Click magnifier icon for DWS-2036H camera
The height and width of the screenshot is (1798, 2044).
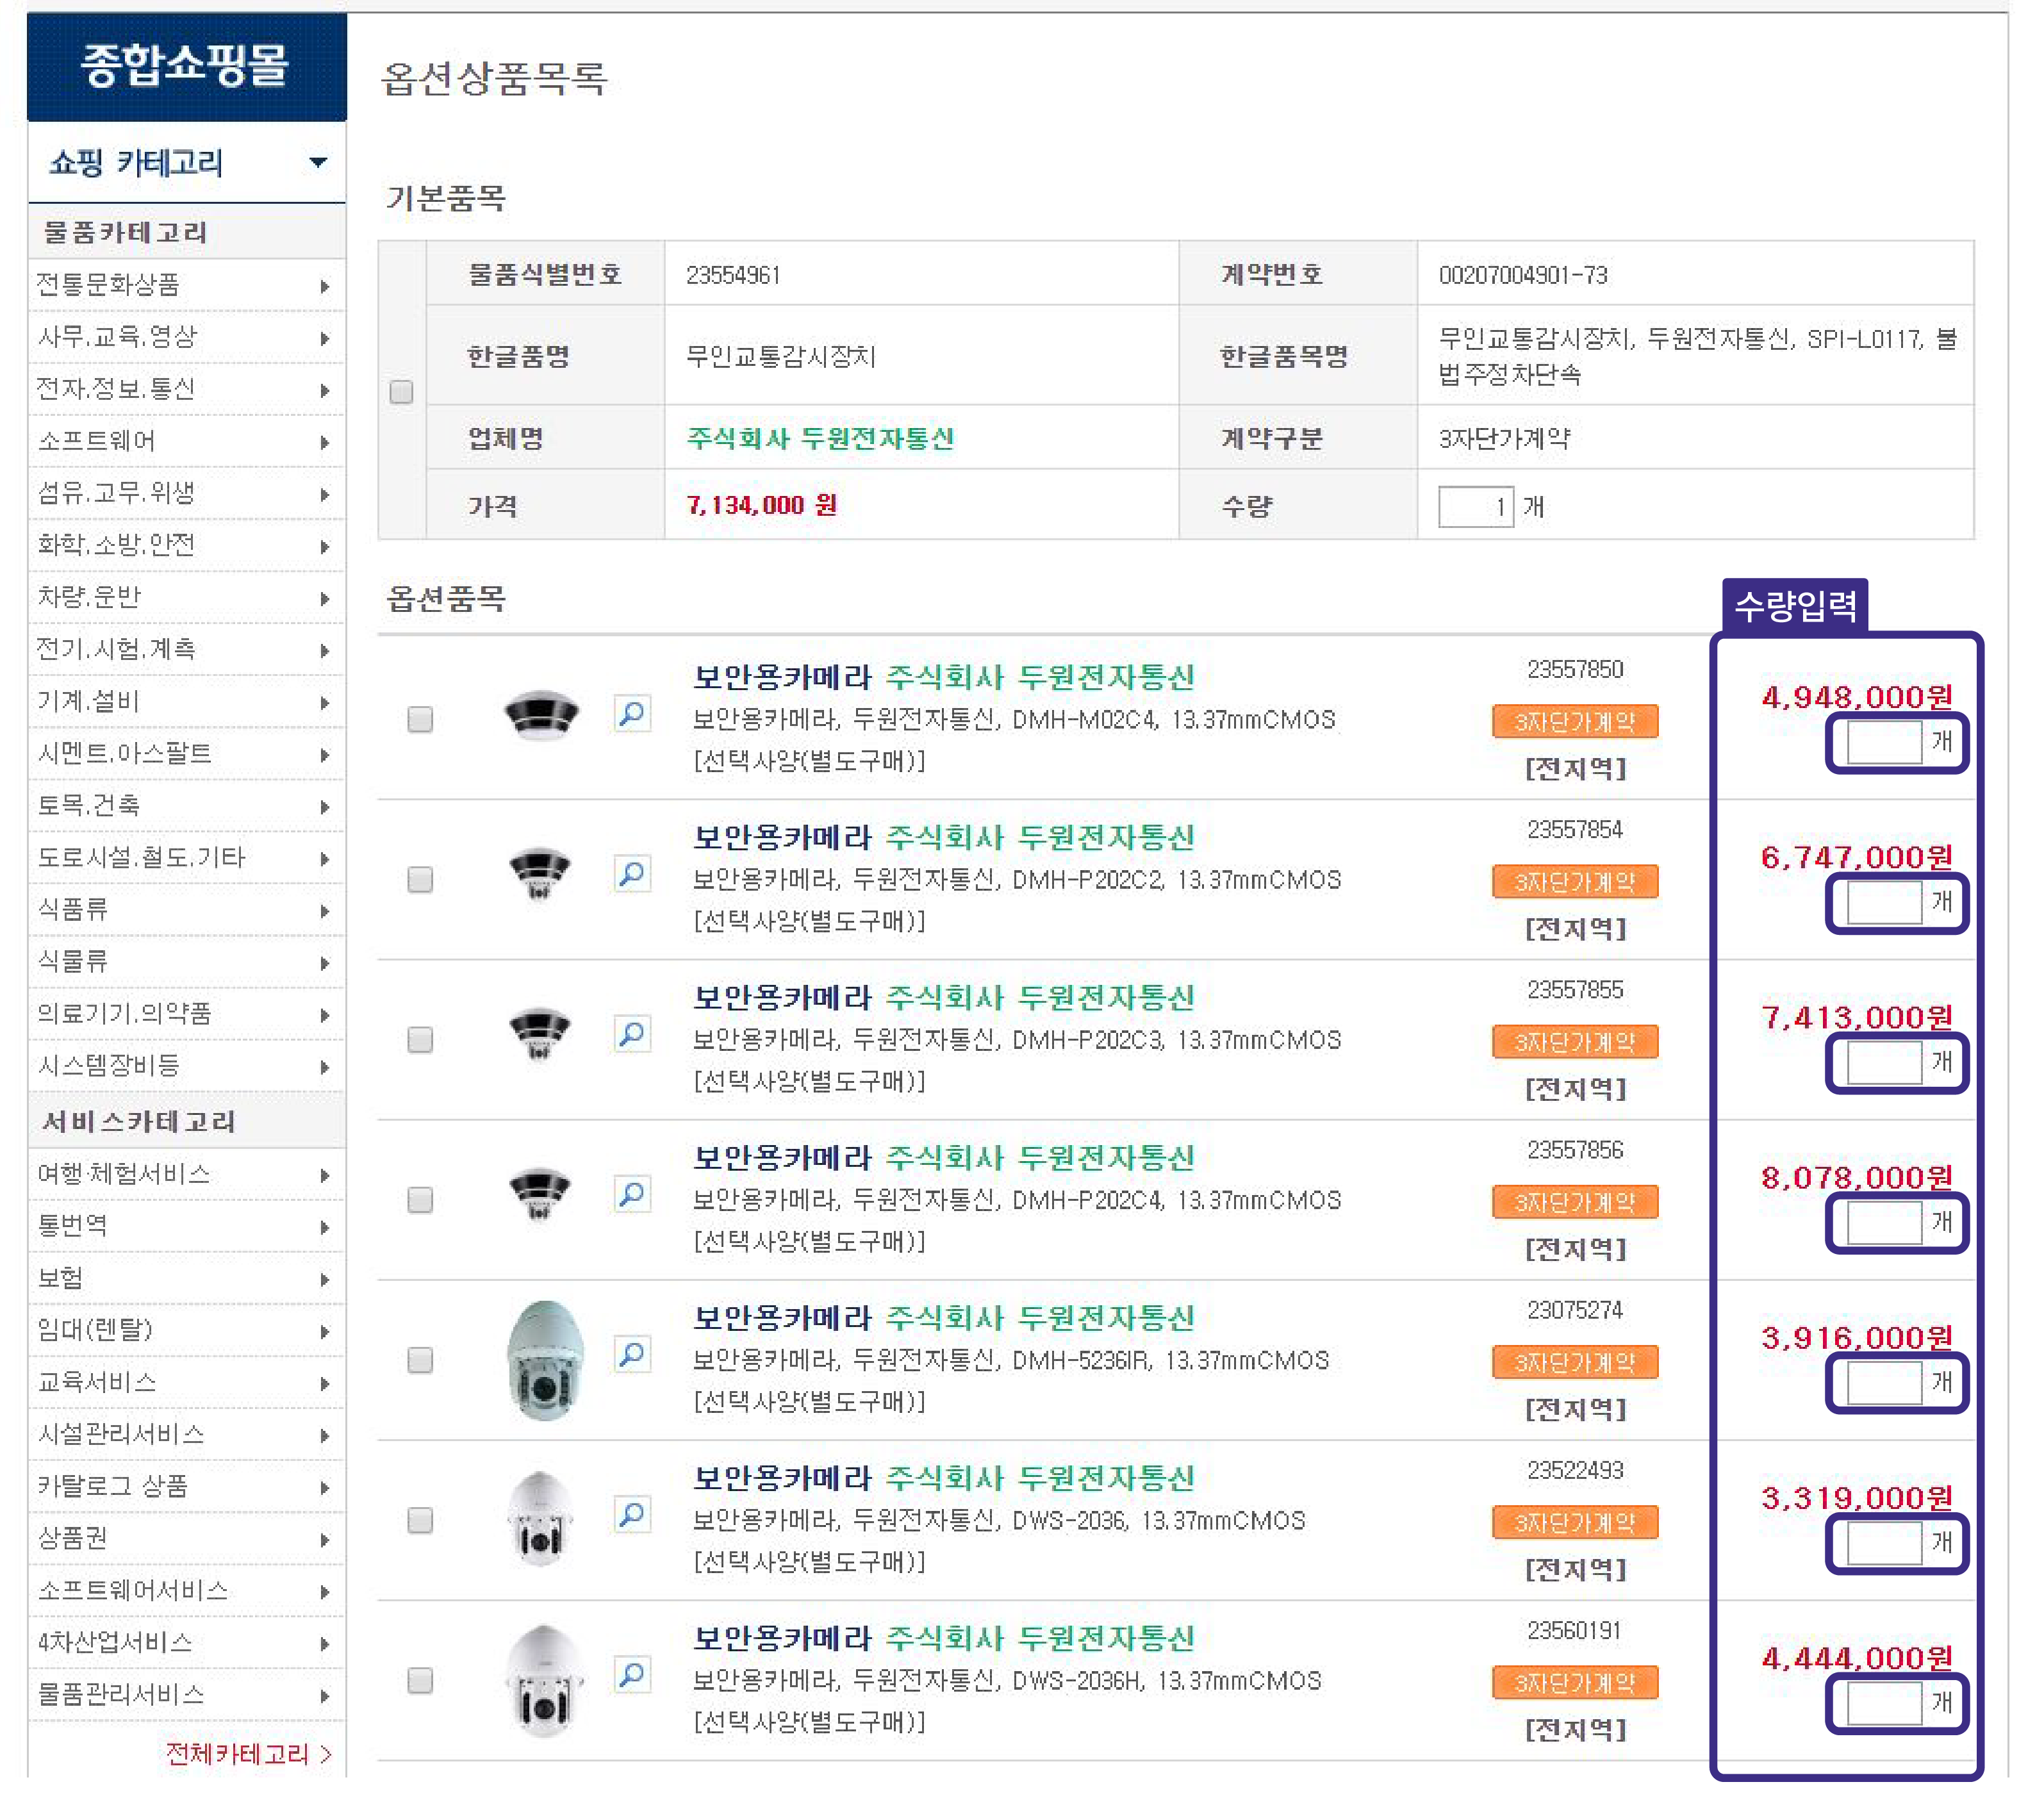tap(632, 1675)
